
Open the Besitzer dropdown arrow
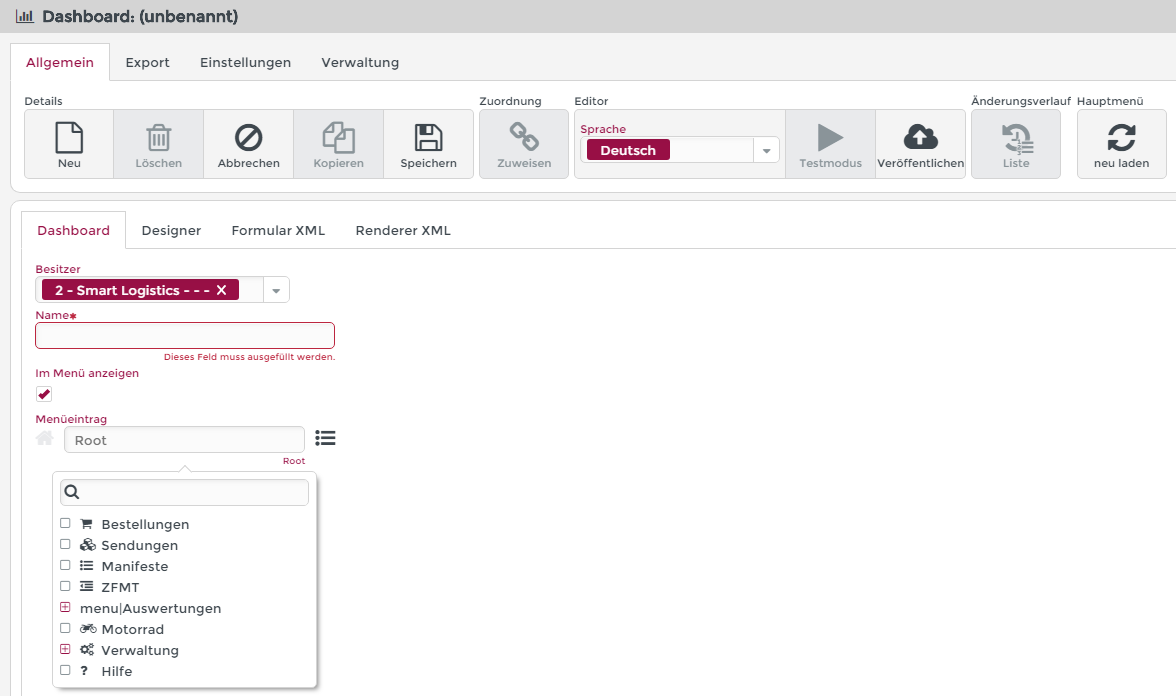click(276, 290)
